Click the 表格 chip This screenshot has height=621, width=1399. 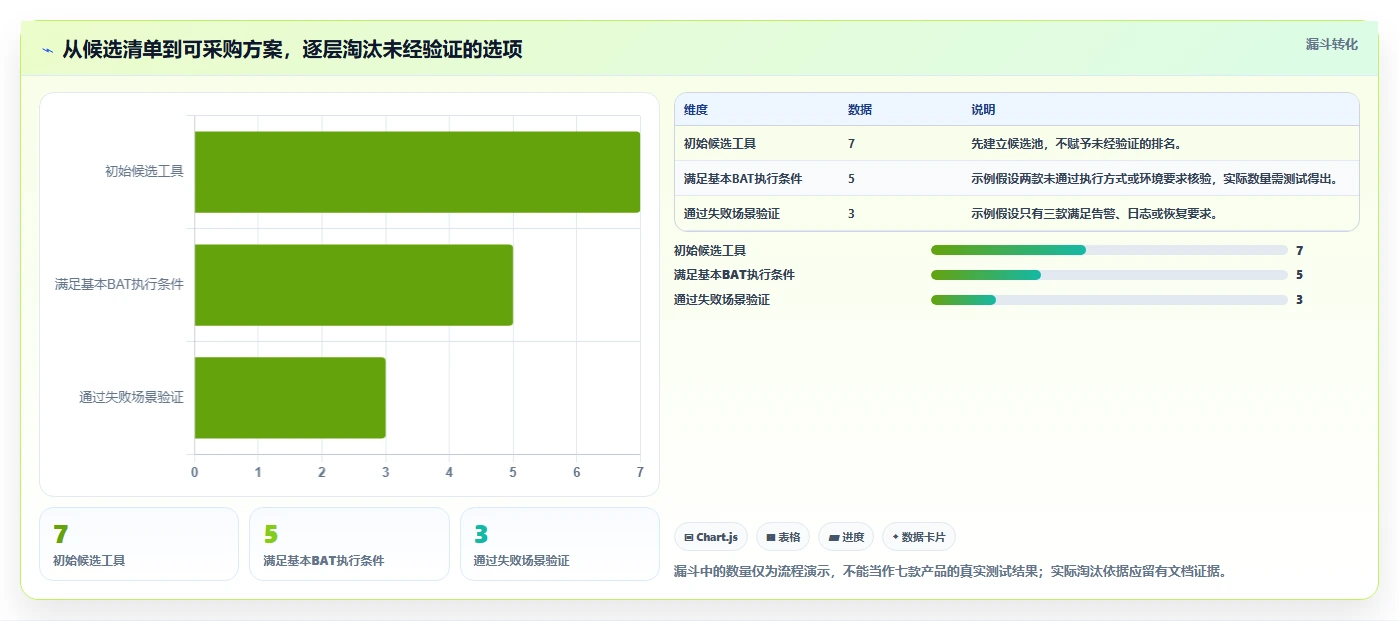point(783,537)
